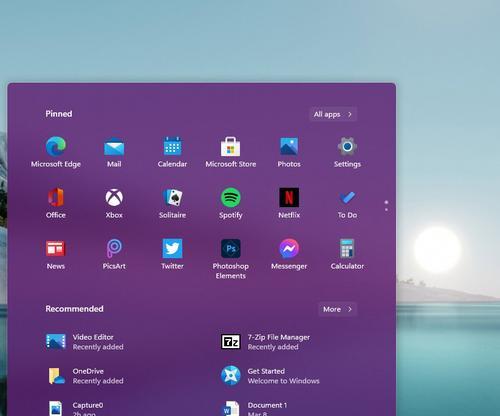This screenshot has width=500, height=416.
Task: Click the Pinned section heading
Action: point(59,114)
